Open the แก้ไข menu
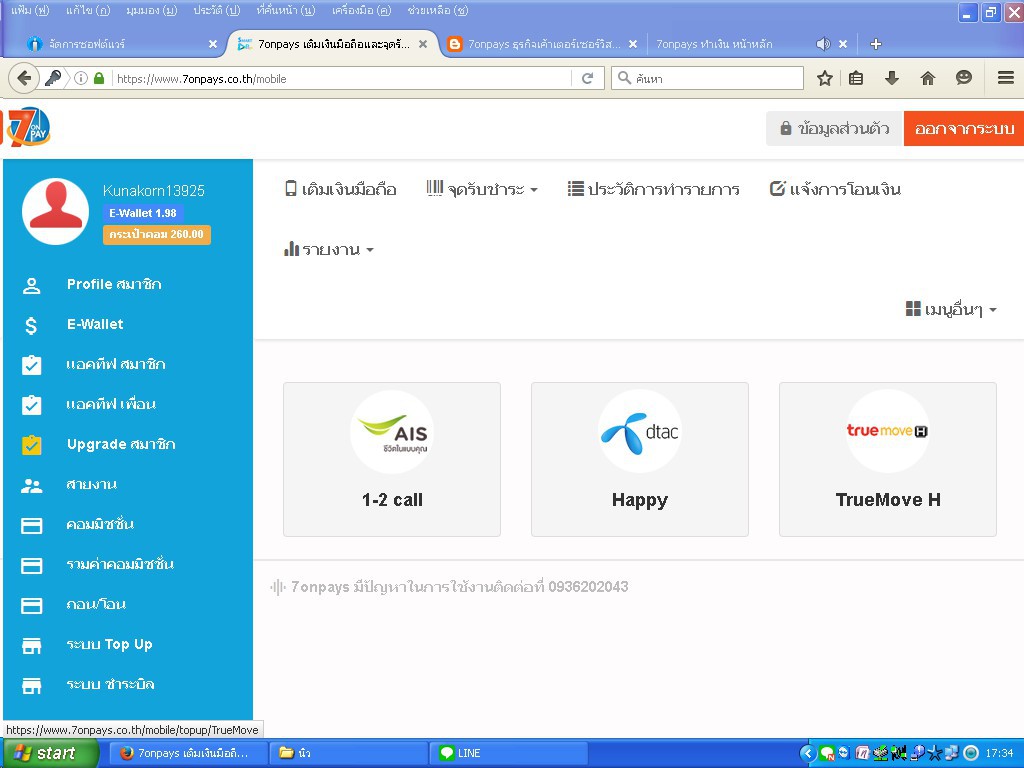The width and height of the screenshot is (1024, 768). tap(88, 10)
